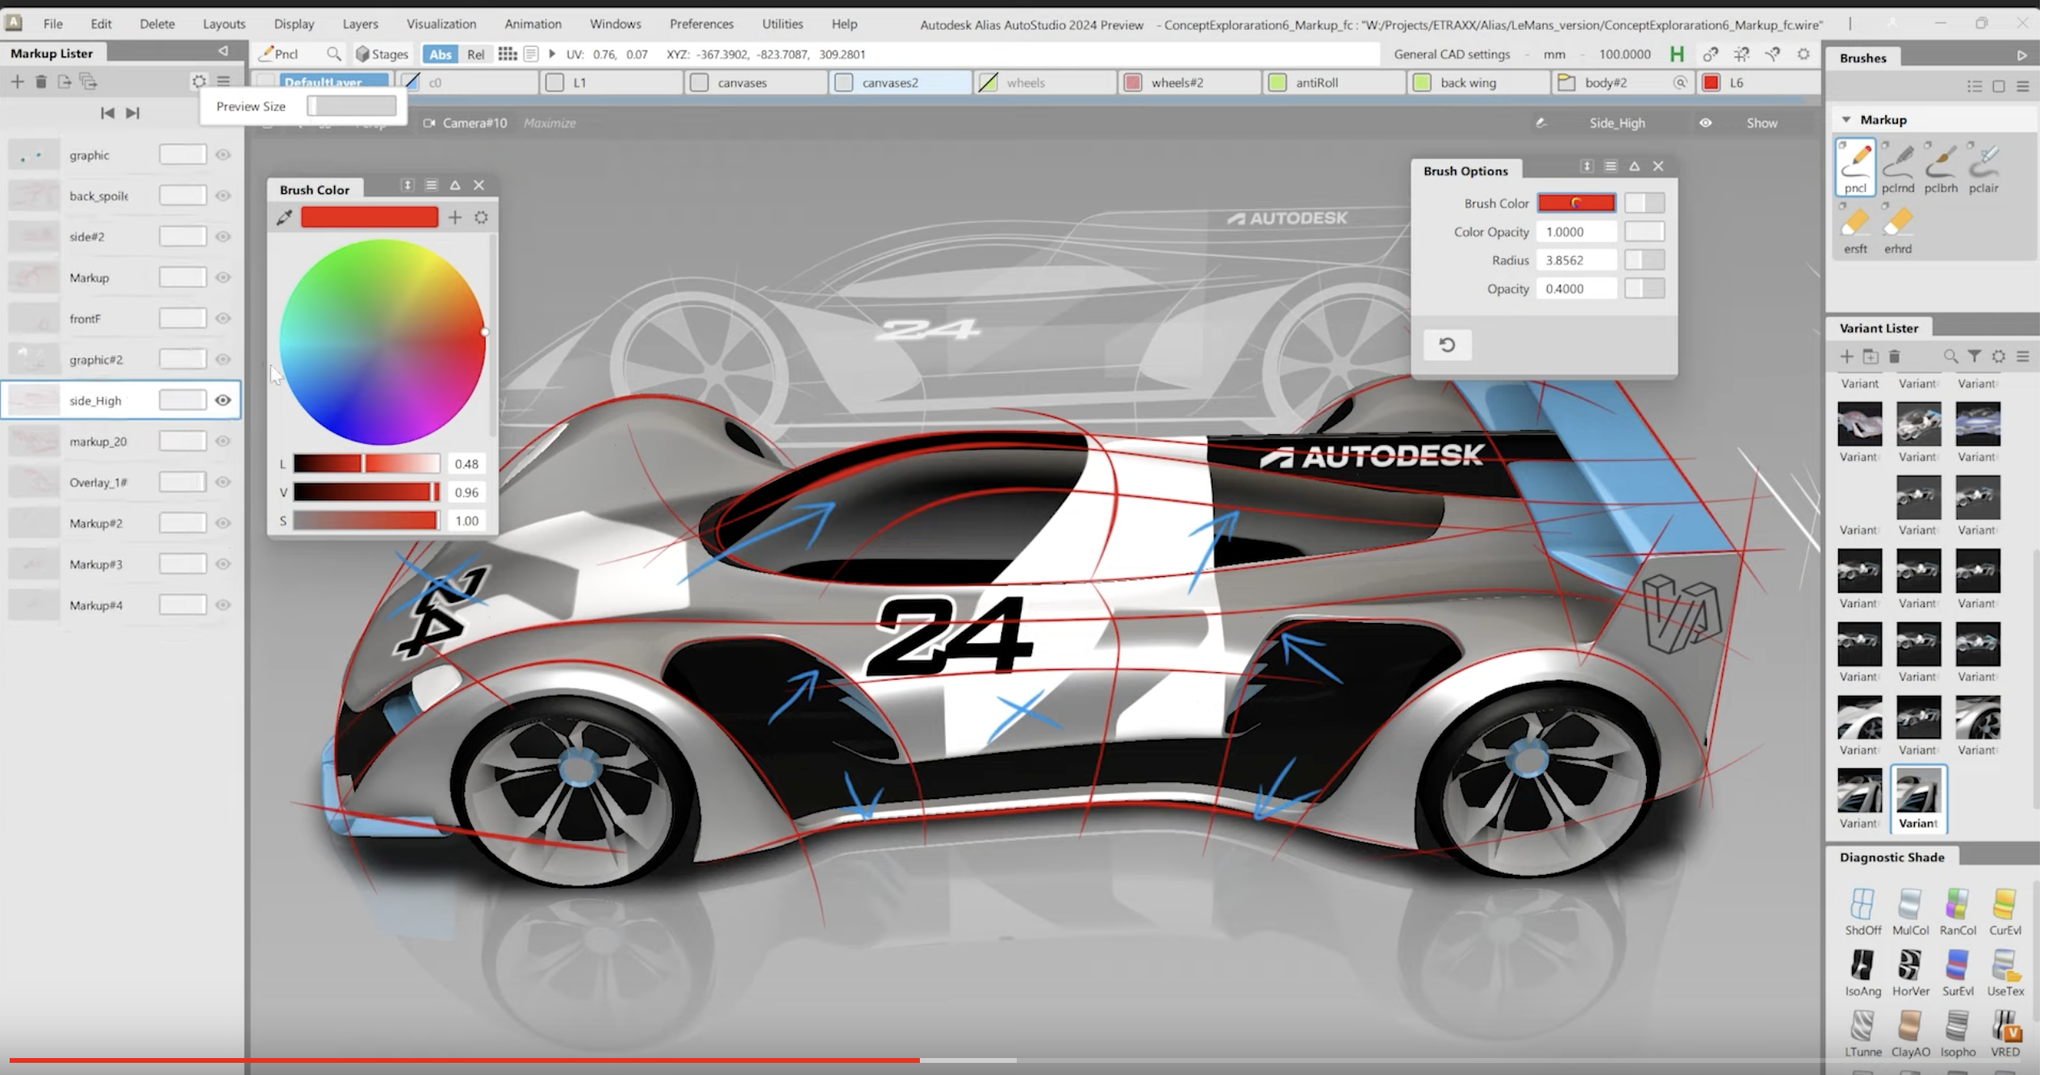Collapse the Markup section in Brushes panel
Screen dimensions: 2048x1075
pos(1846,119)
